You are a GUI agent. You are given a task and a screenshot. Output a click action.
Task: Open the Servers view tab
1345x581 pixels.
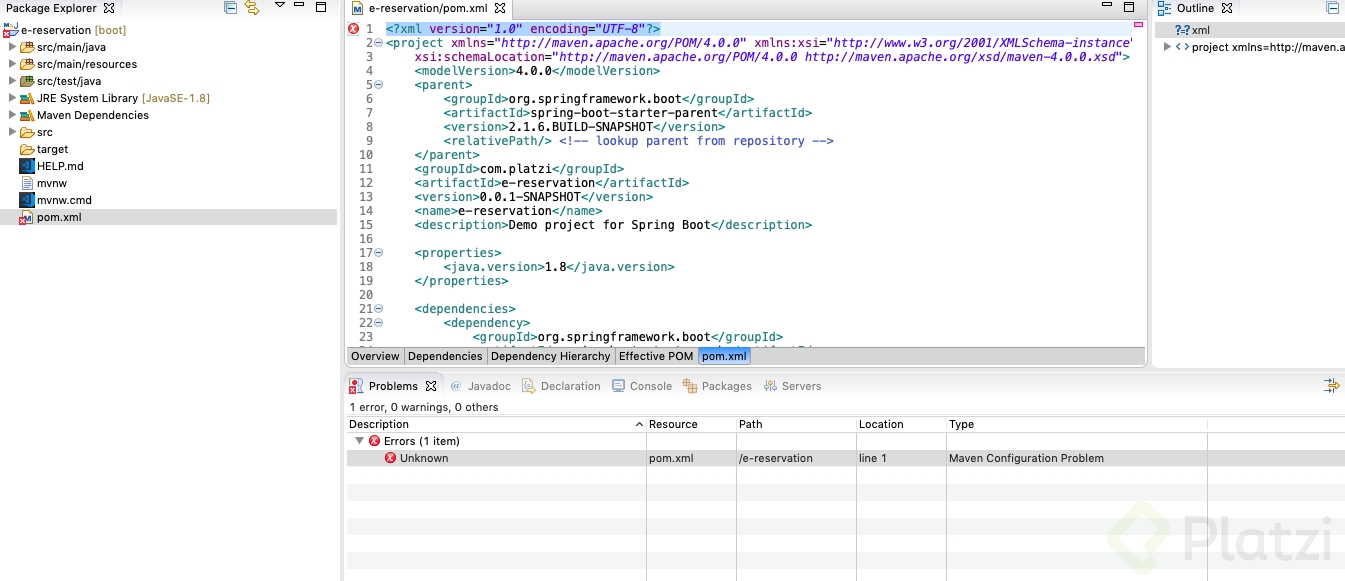click(792, 386)
